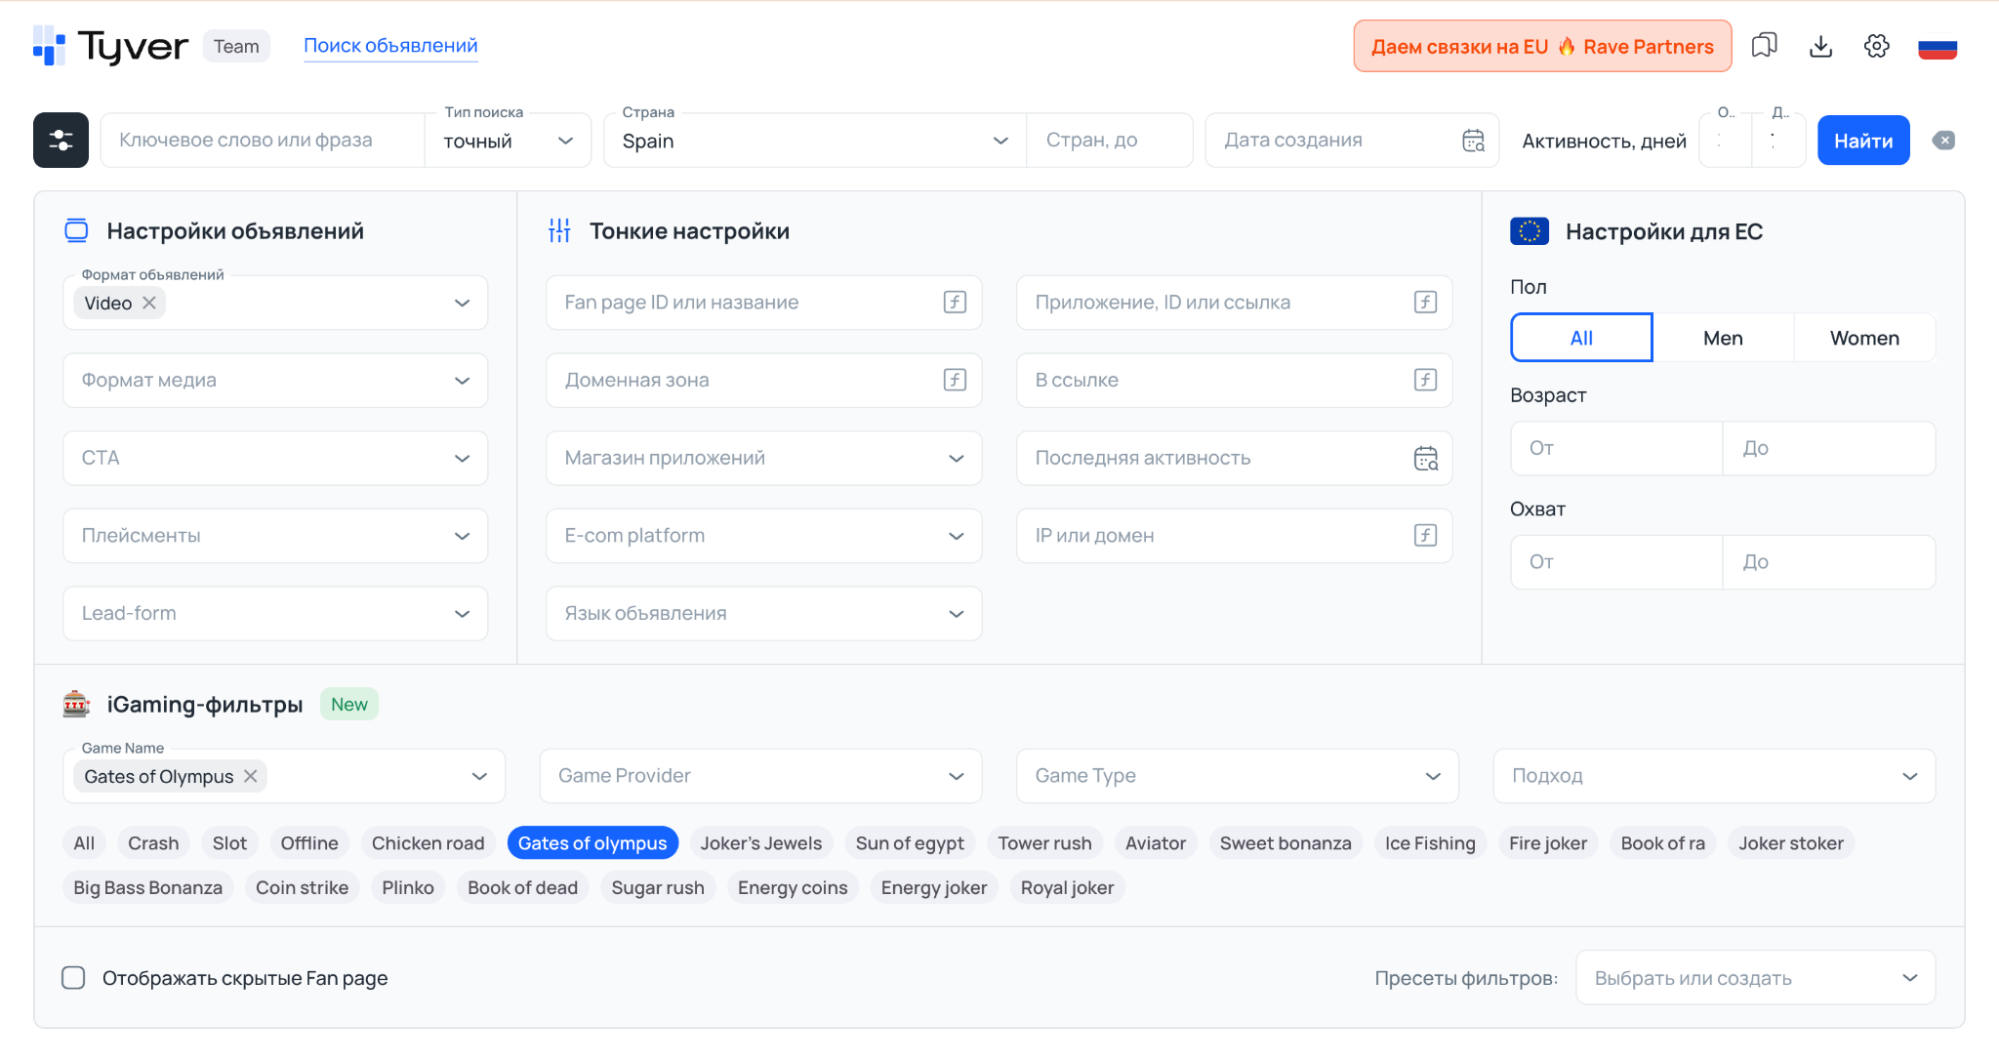
Task: Click the download icon in header
Action: coord(1821,46)
